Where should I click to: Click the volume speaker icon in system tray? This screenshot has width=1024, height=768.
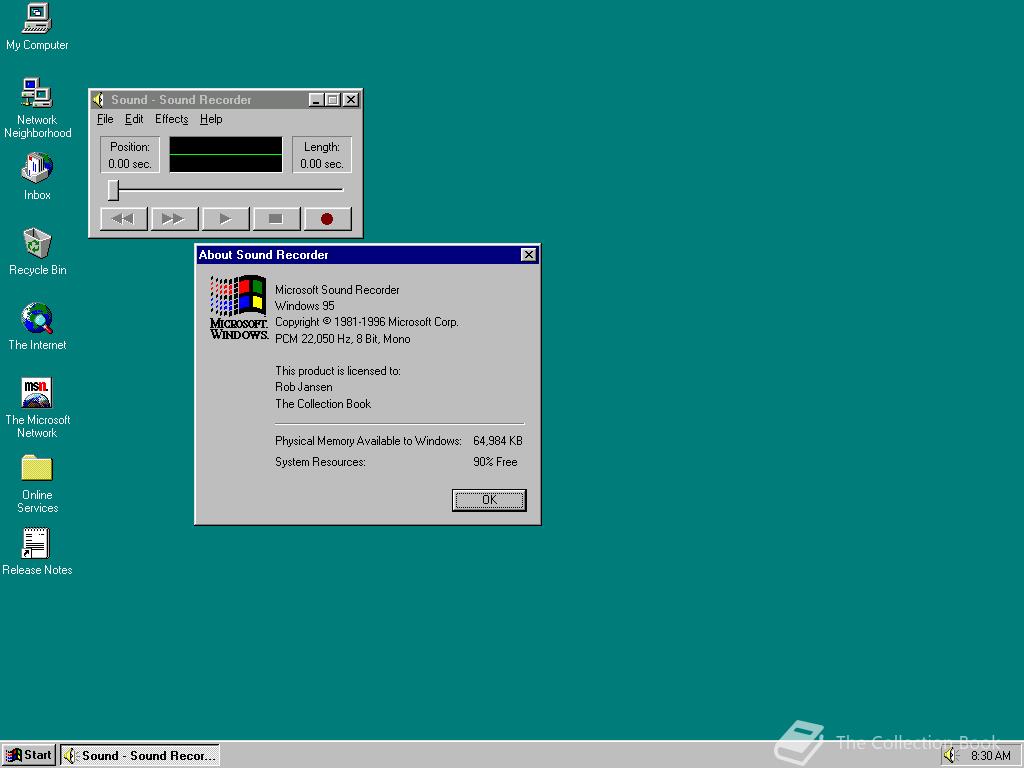951,756
